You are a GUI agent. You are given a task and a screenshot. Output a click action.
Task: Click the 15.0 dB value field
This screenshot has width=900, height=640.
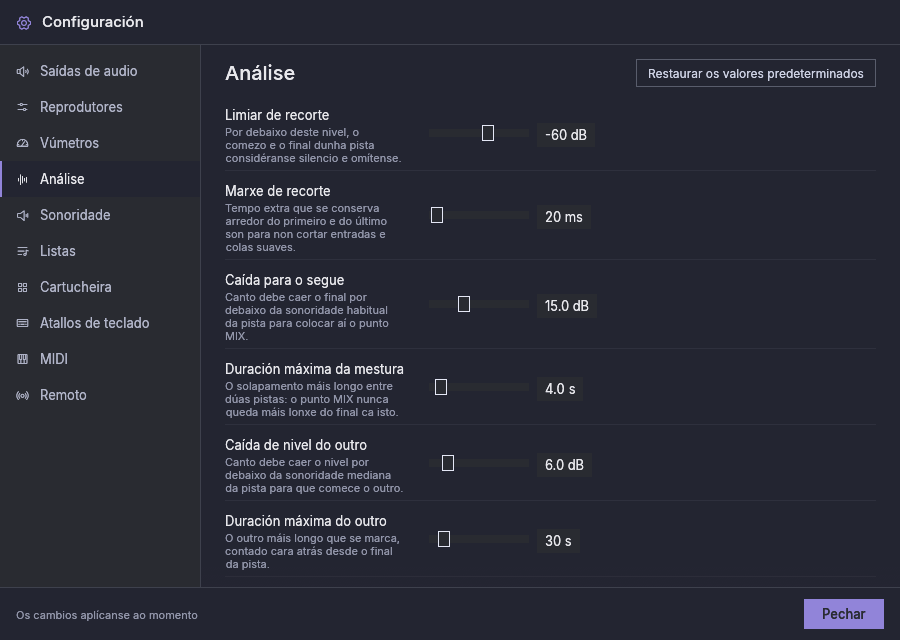click(x=567, y=306)
